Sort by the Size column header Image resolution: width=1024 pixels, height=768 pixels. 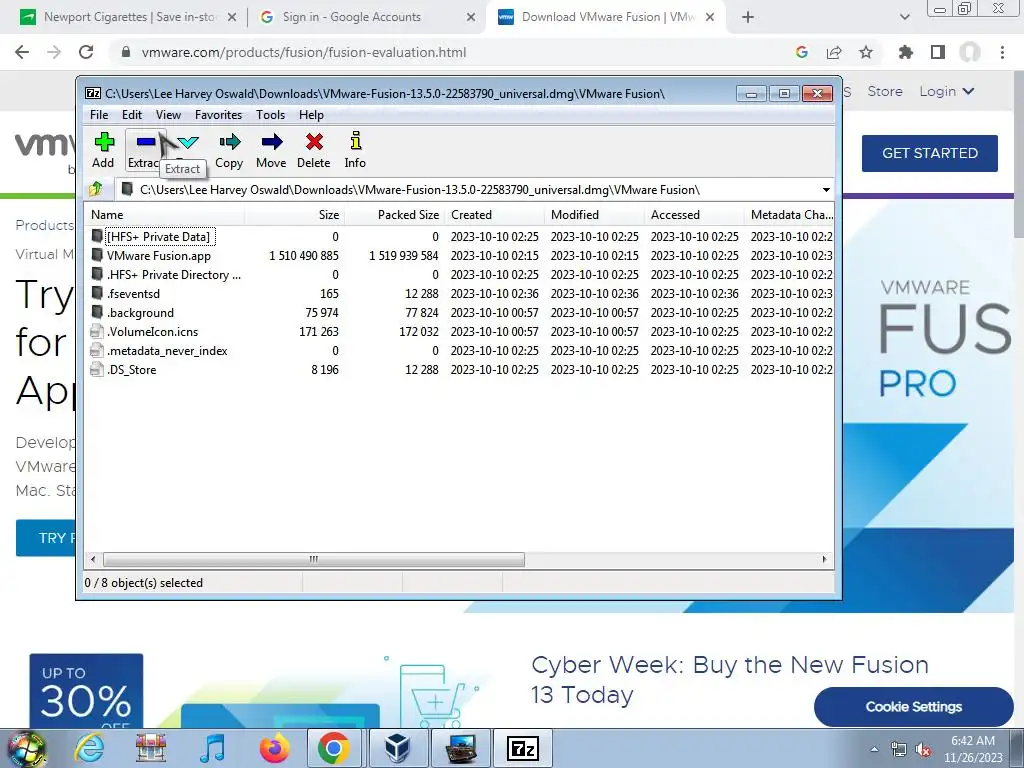(295, 215)
